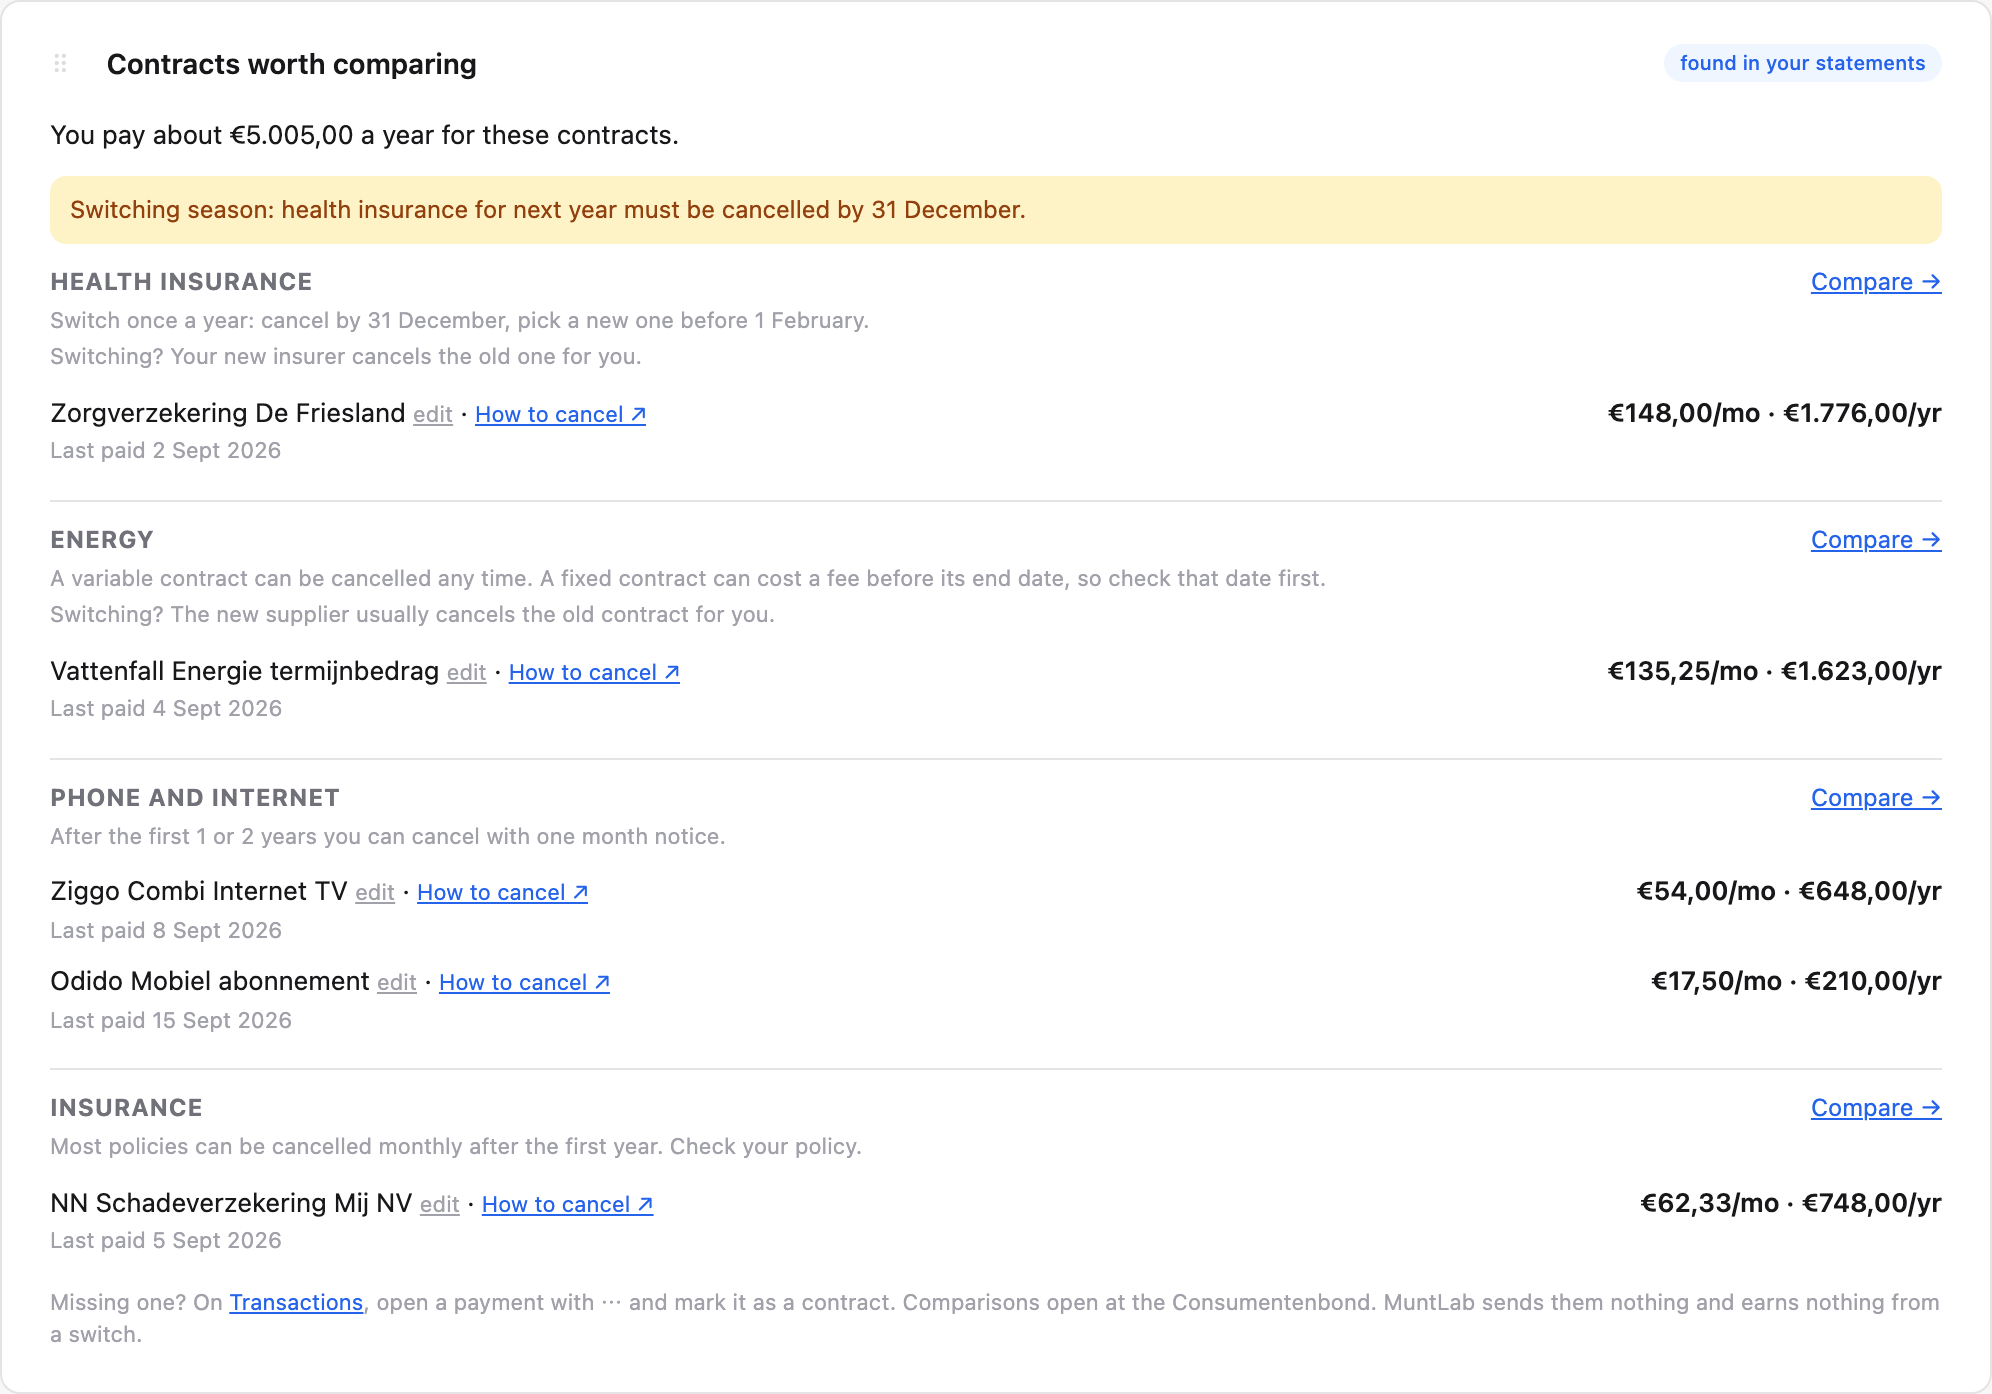Image resolution: width=1992 pixels, height=1394 pixels.
Task: Click 'Last paid 4 Sept 2026' text
Action: (166, 709)
